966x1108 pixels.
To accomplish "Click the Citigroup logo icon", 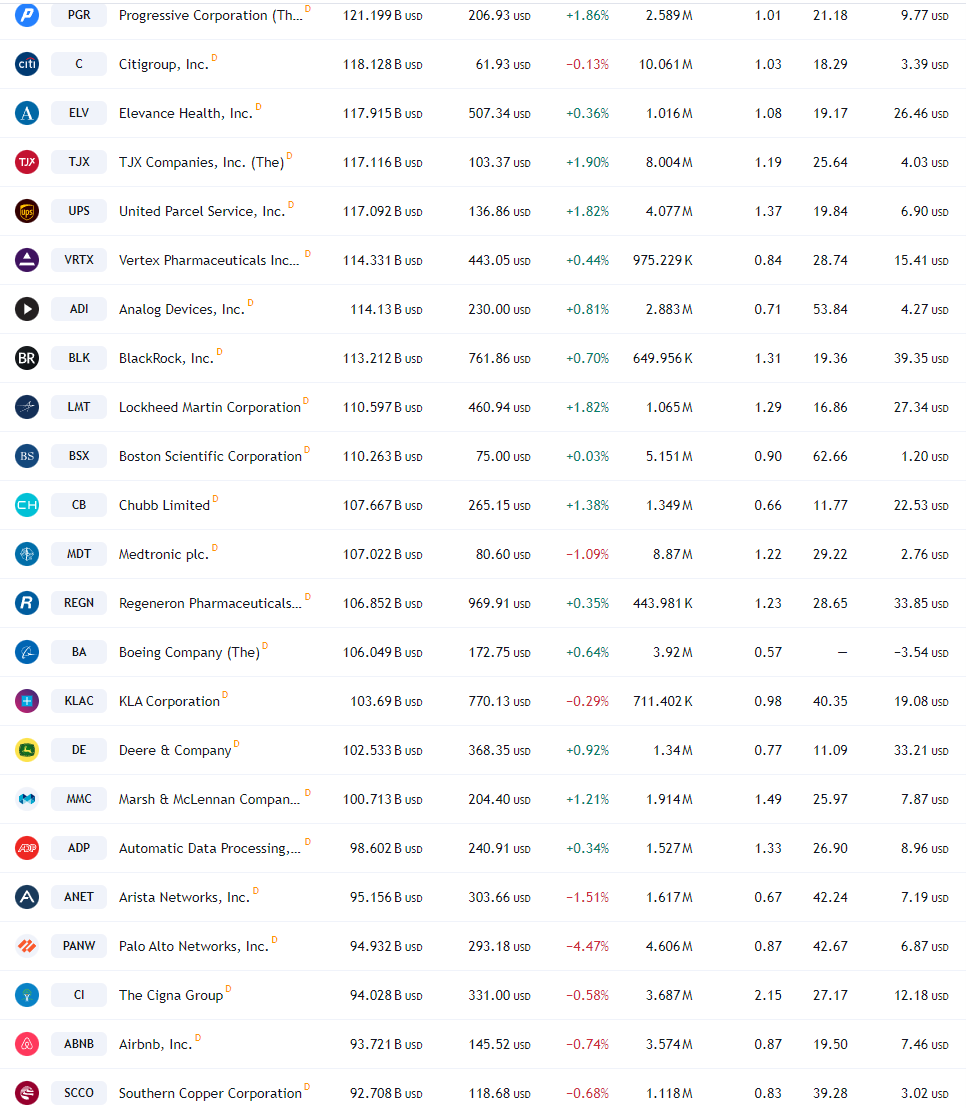I will tap(27, 64).
